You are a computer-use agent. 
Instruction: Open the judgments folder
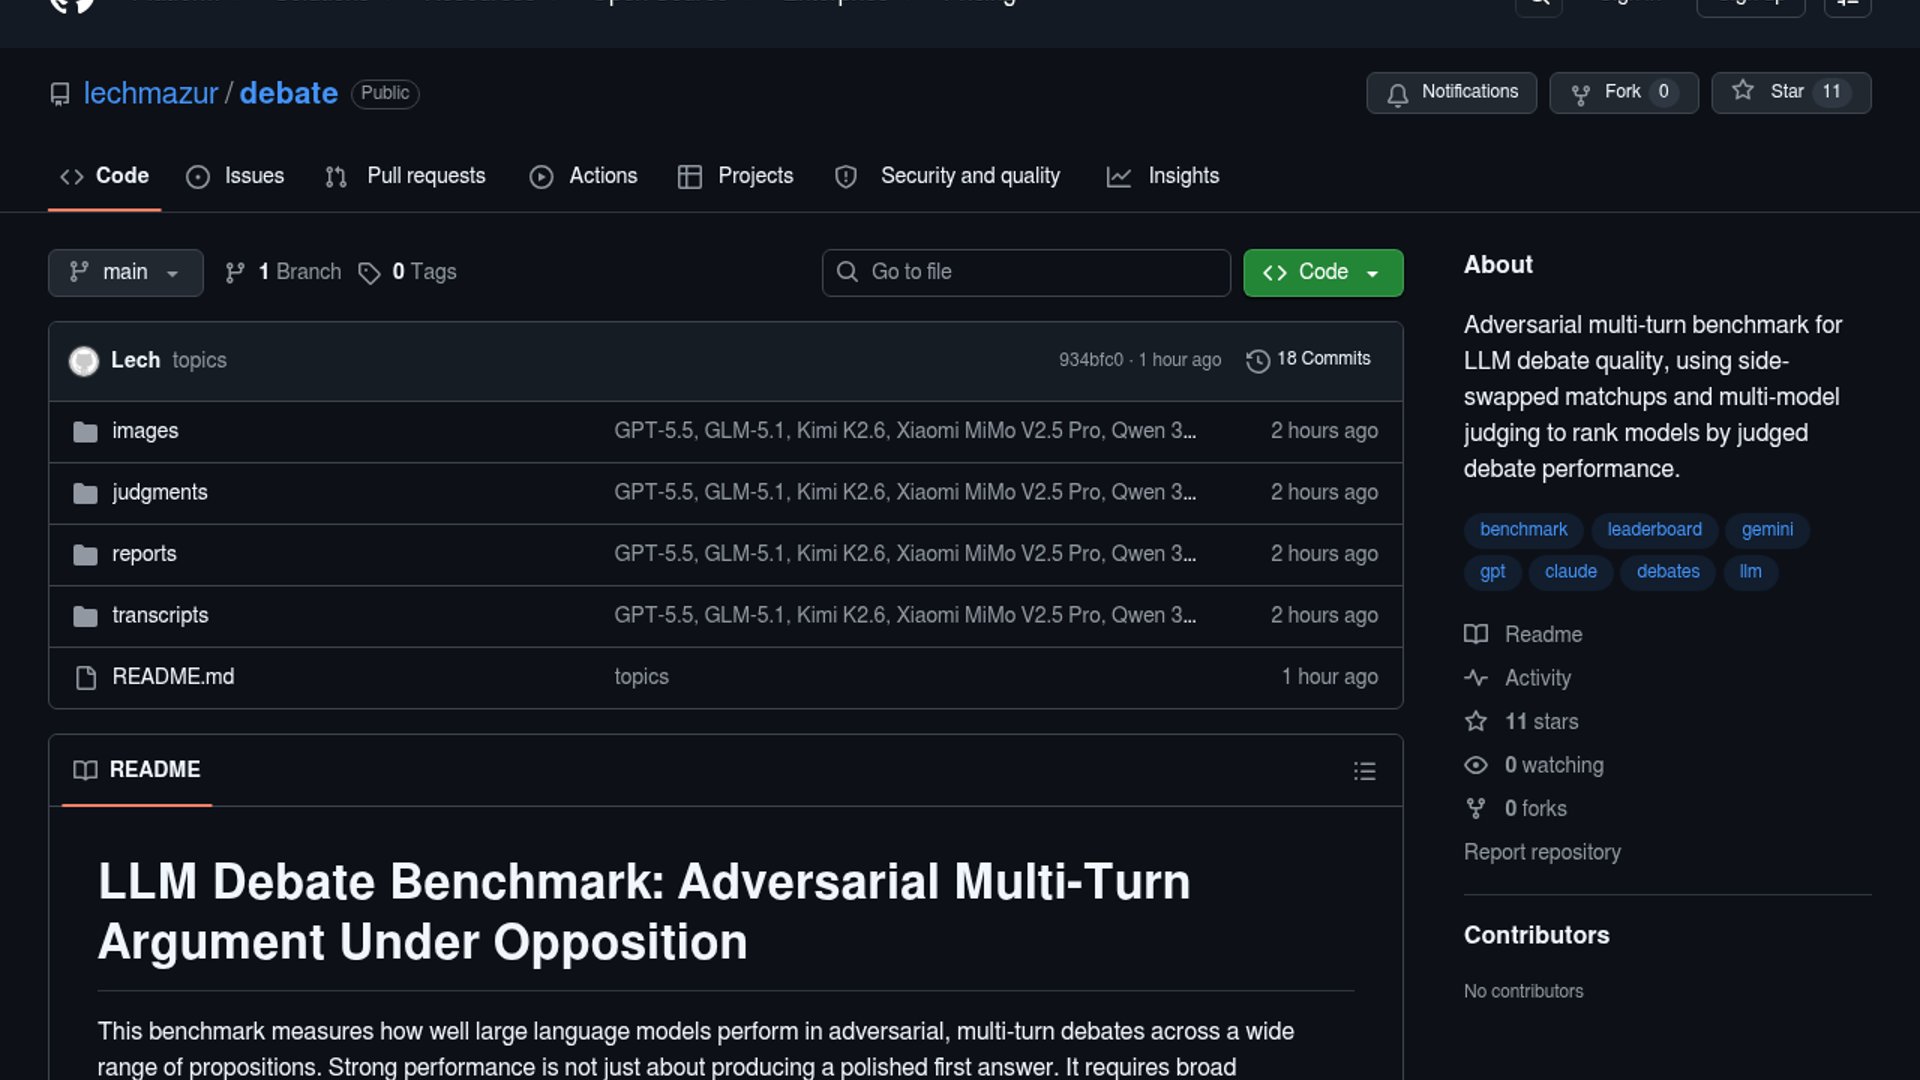tap(160, 492)
